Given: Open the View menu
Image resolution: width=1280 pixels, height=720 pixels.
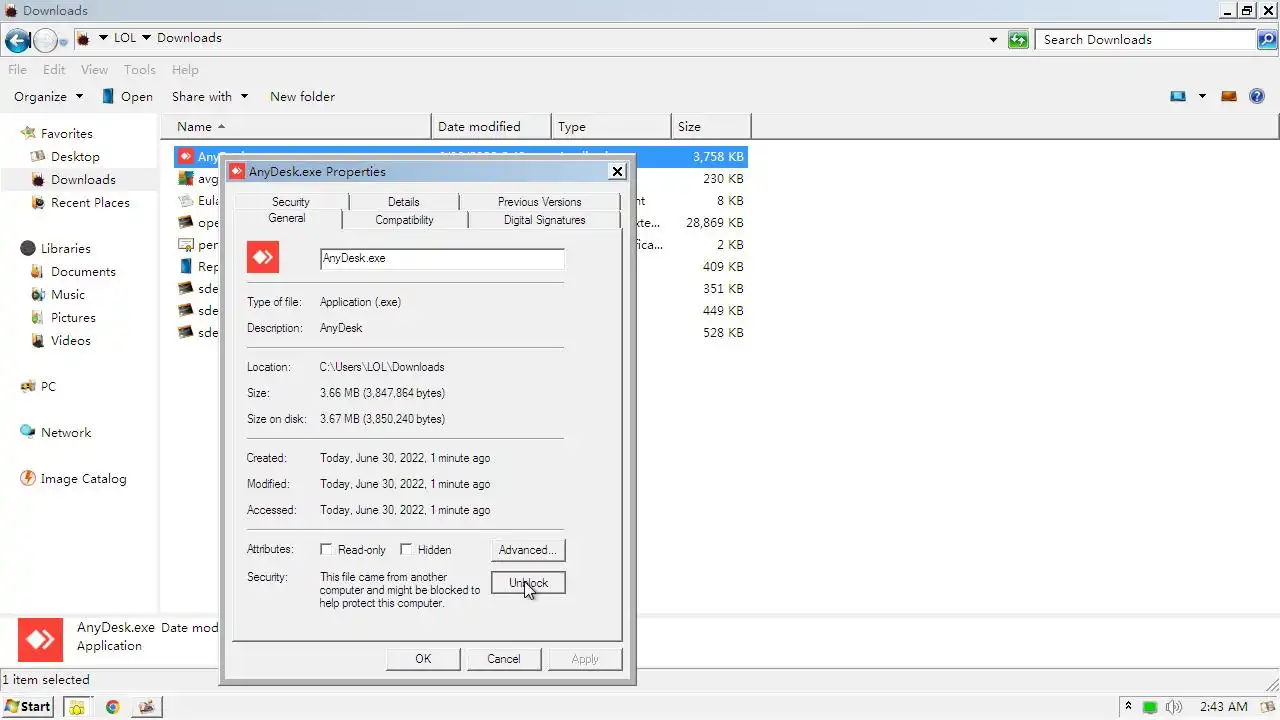Looking at the screenshot, I should coord(94,70).
